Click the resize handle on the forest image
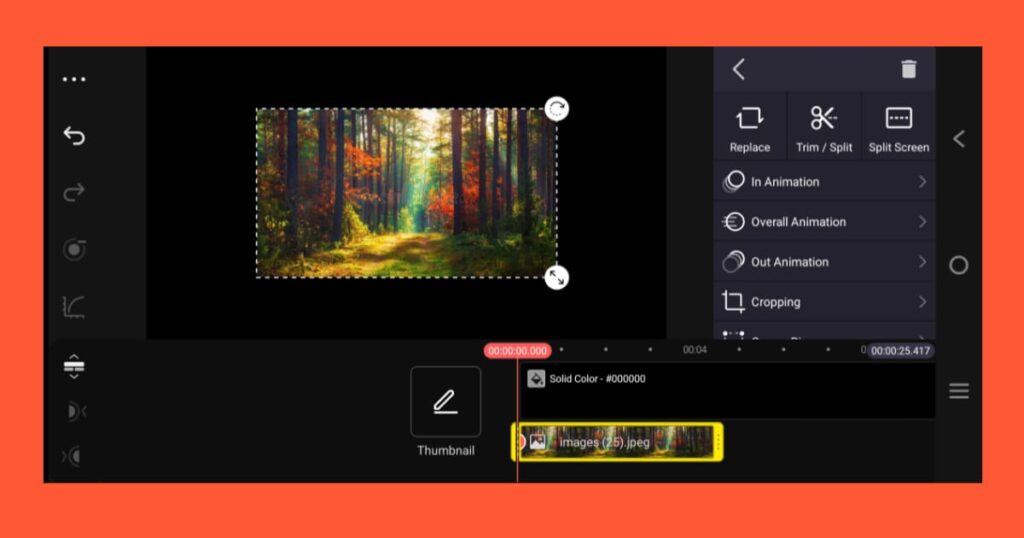Image resolution: width=1024 pixels, height=538 pixels. pos(557,277)
